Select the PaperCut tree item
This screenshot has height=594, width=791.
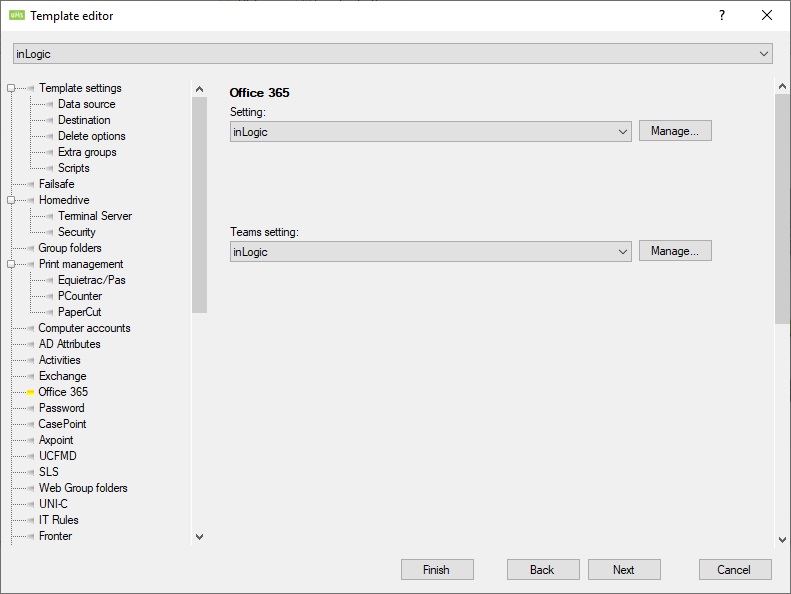click(80, 312)
